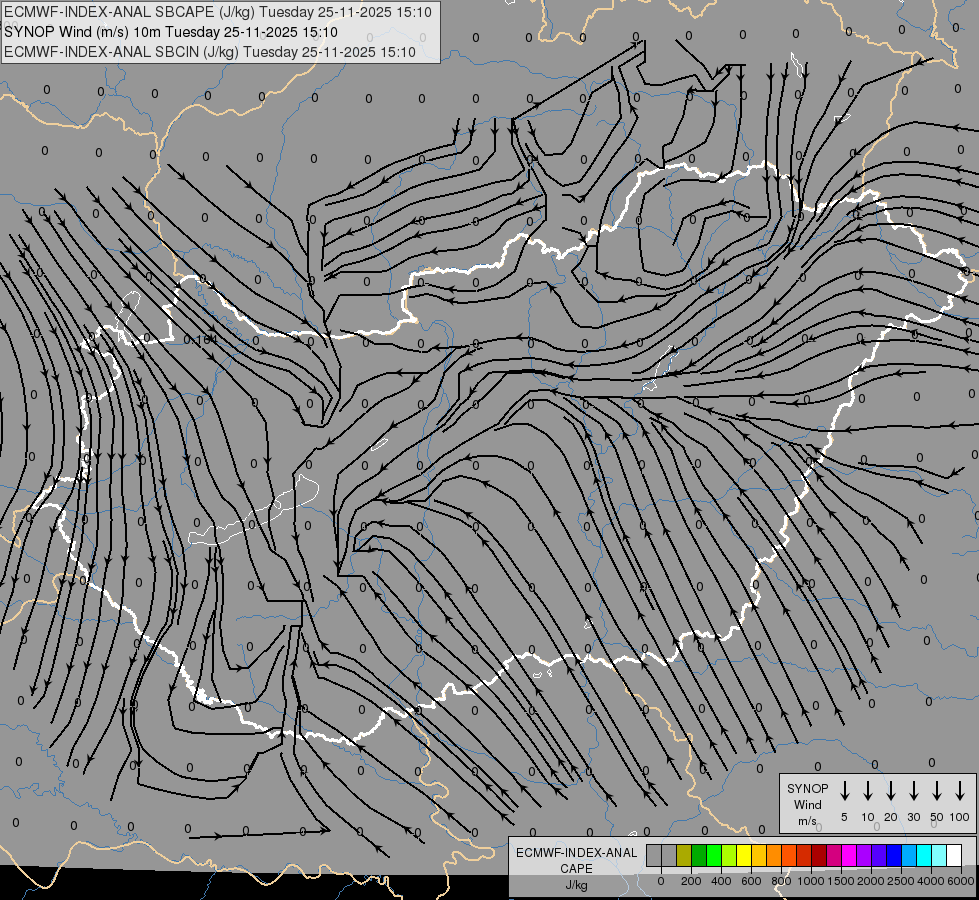
Task: Pick the violet purple CAPE swatch
Action: point(863,855)
